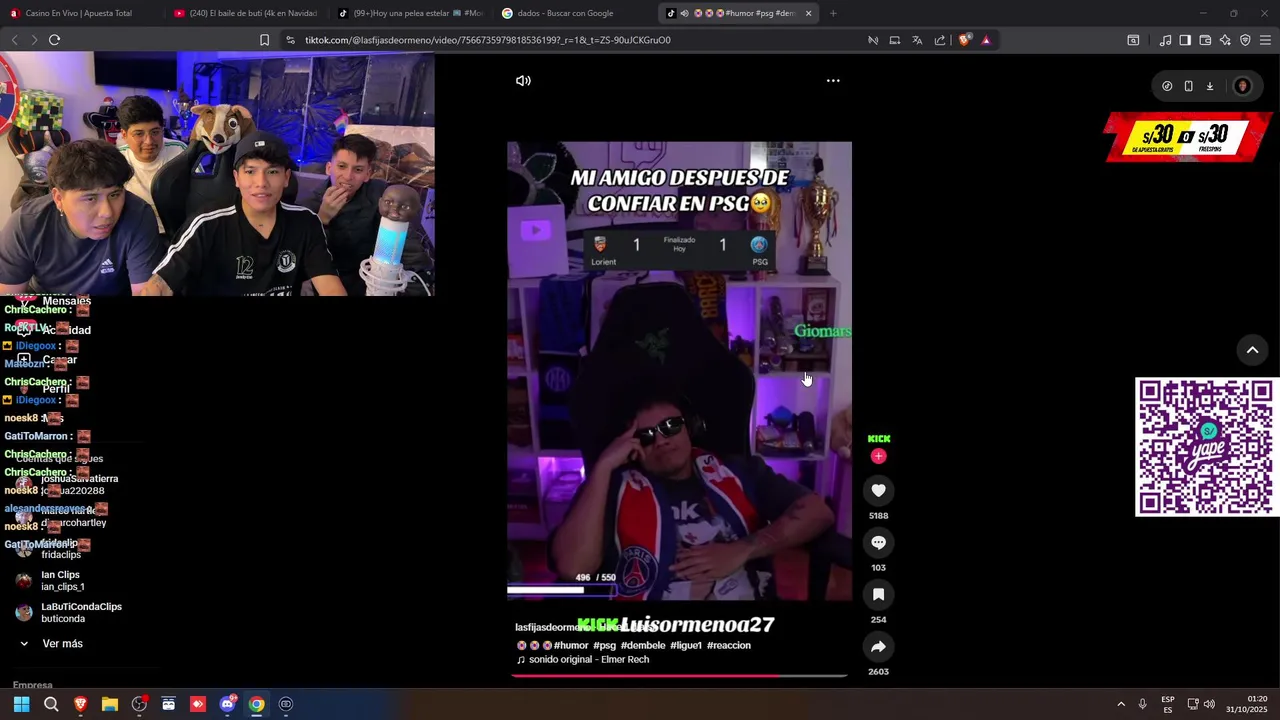Image resolution: width=1280 pixels, height=720 pixels.
Task: Show hidden system tray icons
Action: [1121, 704]
